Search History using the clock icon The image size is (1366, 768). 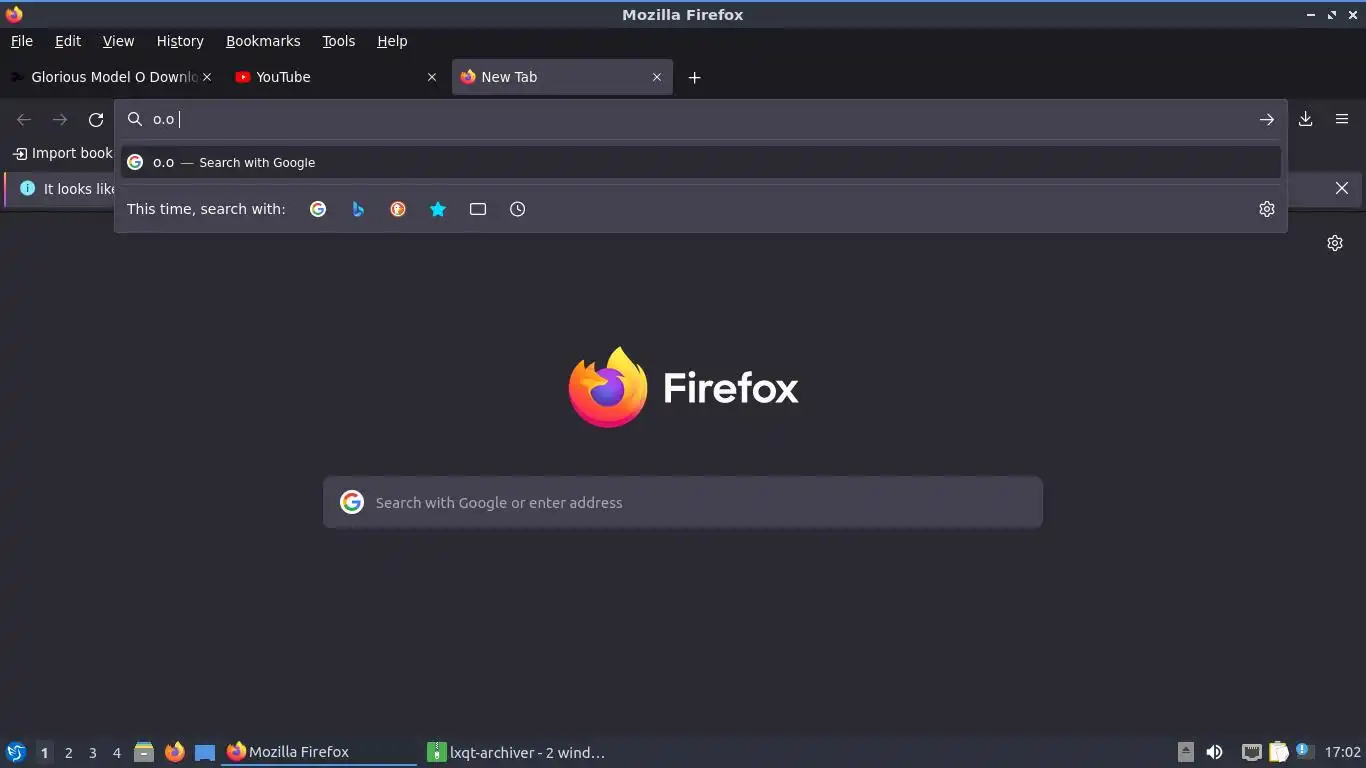click(x=517, y=209)
